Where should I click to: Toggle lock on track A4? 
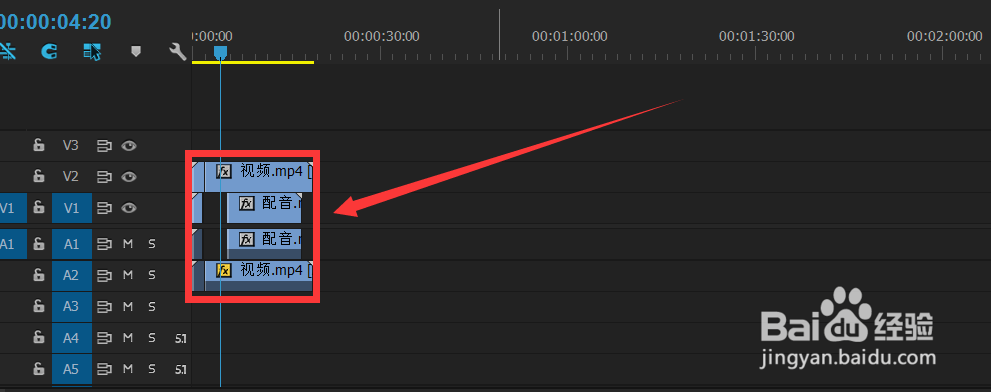pos(39,338)
